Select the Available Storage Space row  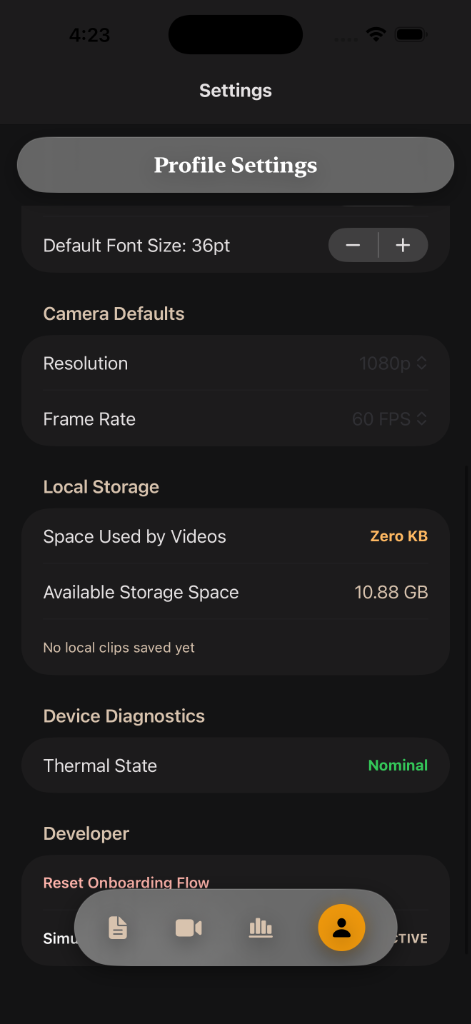pyautogui.click(x=235, y=592)
